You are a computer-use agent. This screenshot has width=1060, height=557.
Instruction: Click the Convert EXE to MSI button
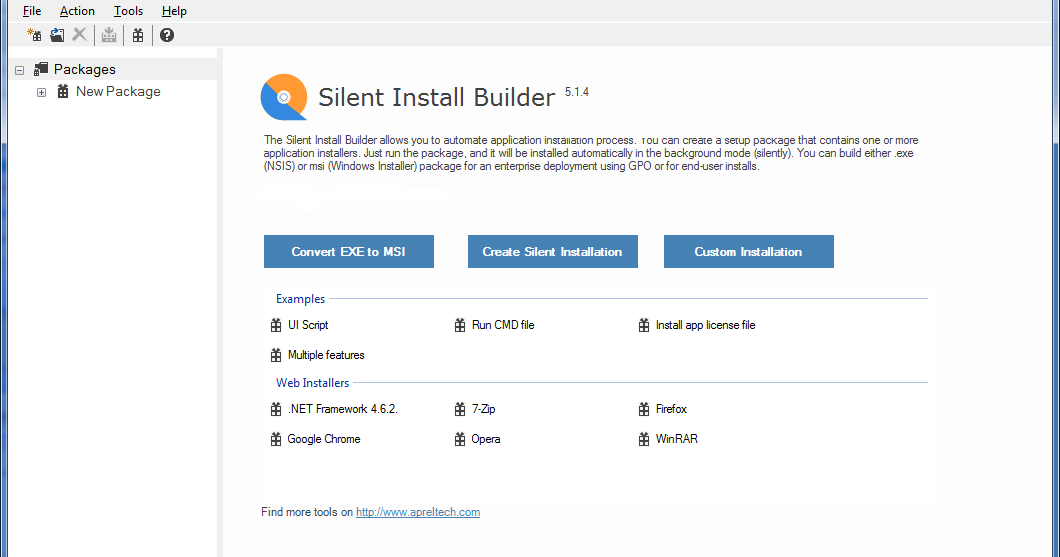[x=349, y=251]
